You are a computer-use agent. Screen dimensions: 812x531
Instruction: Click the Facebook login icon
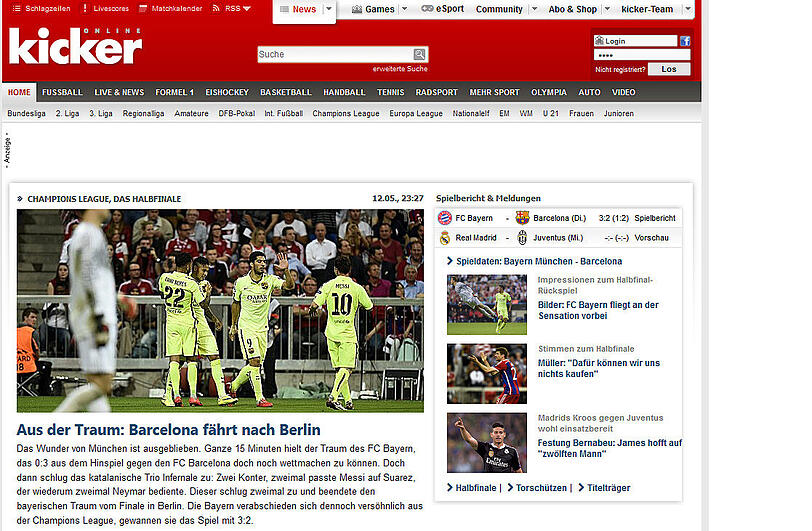pyautogui.click(x=685, y=41)
